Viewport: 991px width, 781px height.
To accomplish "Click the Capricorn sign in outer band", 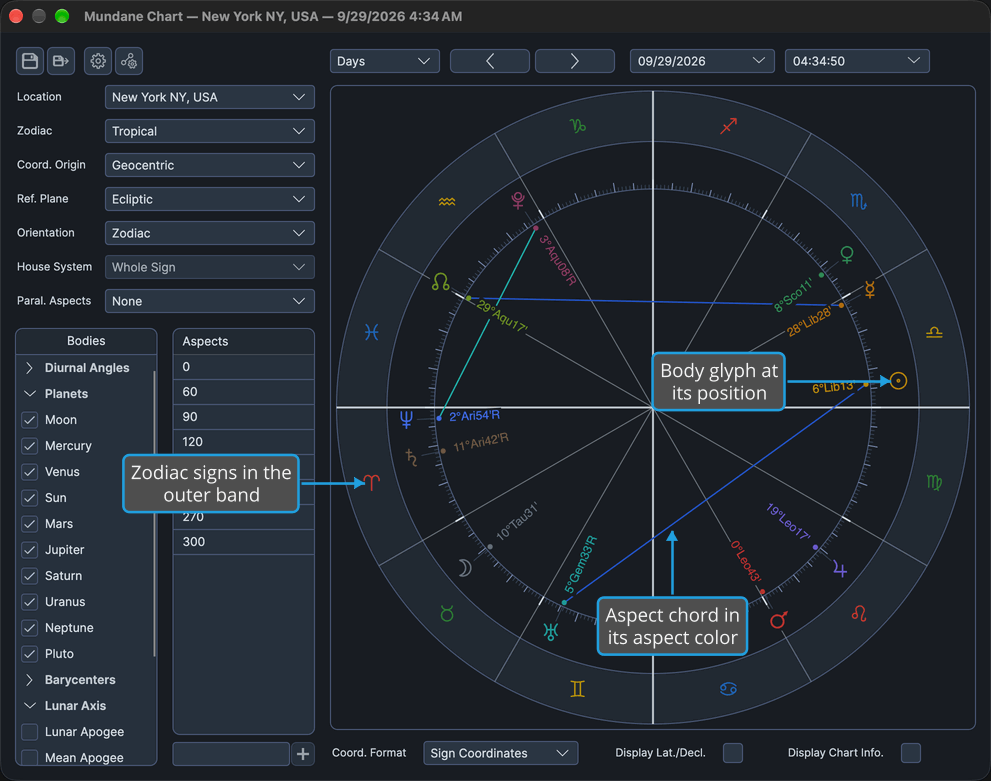I will (x=578, y=126).
